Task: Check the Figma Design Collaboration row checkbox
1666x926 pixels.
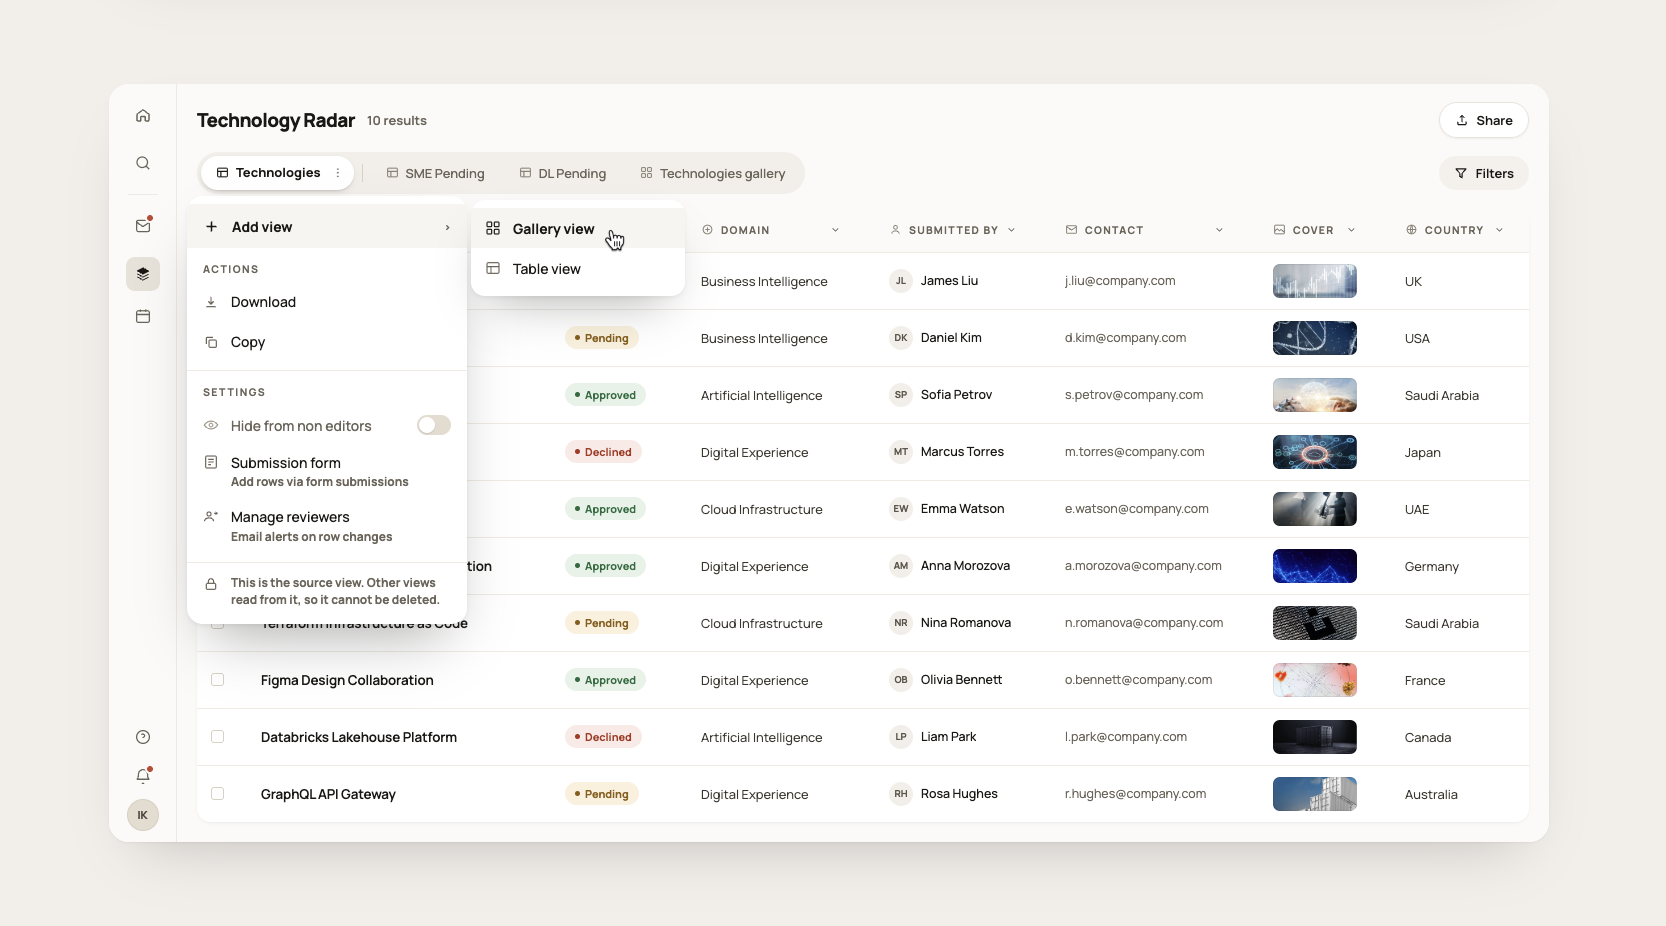Action: pyautogui.click(x=217, y=680)
